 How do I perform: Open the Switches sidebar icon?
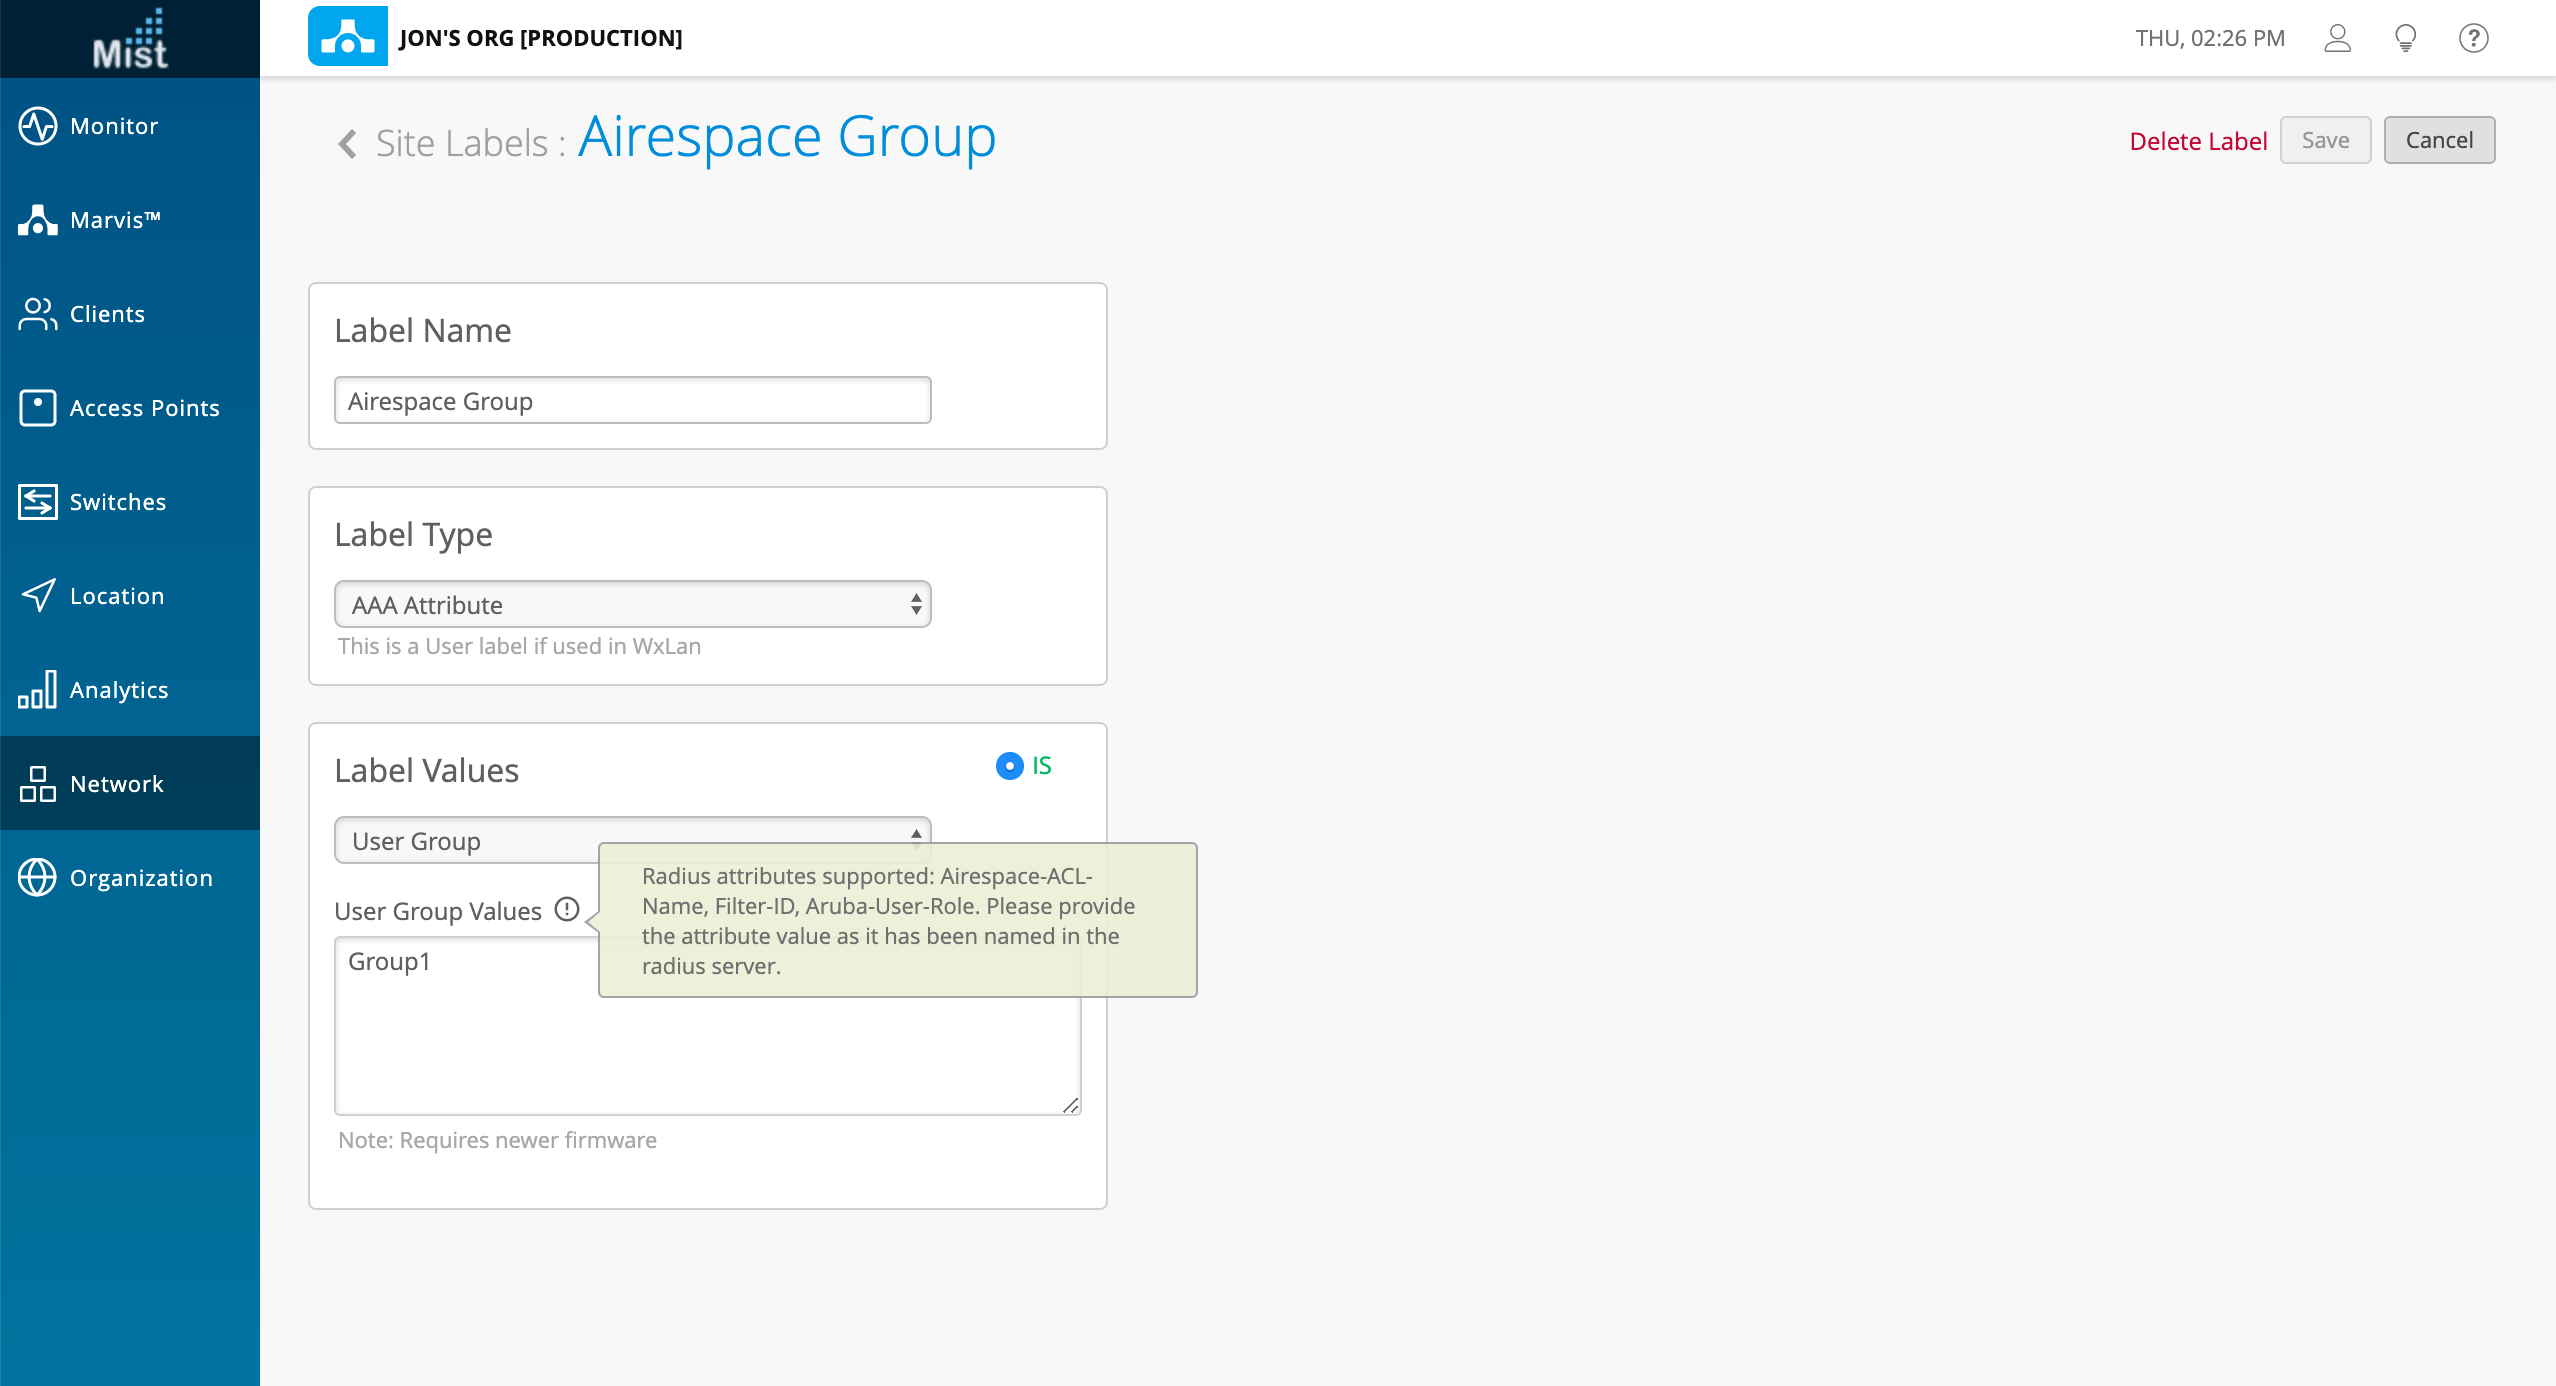(38, 502)
